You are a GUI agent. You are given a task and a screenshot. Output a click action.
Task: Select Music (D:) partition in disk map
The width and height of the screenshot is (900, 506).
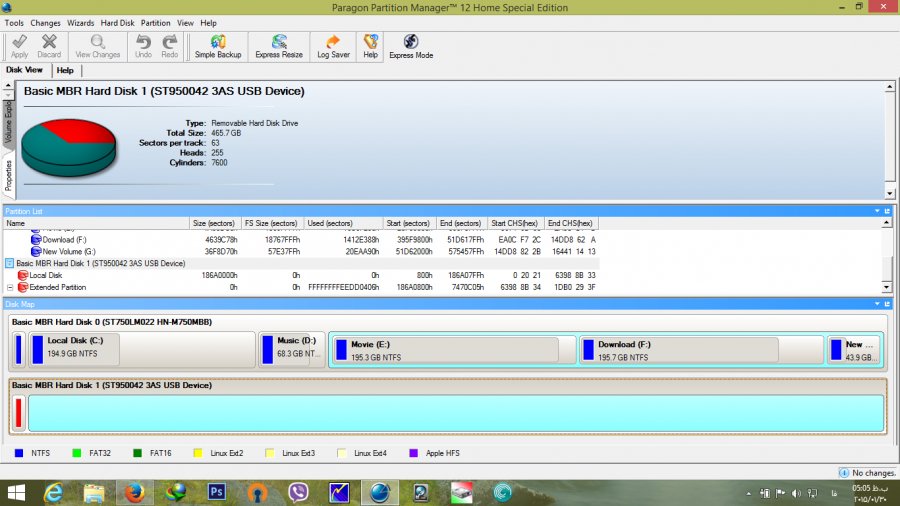click(x=292, y=349)
